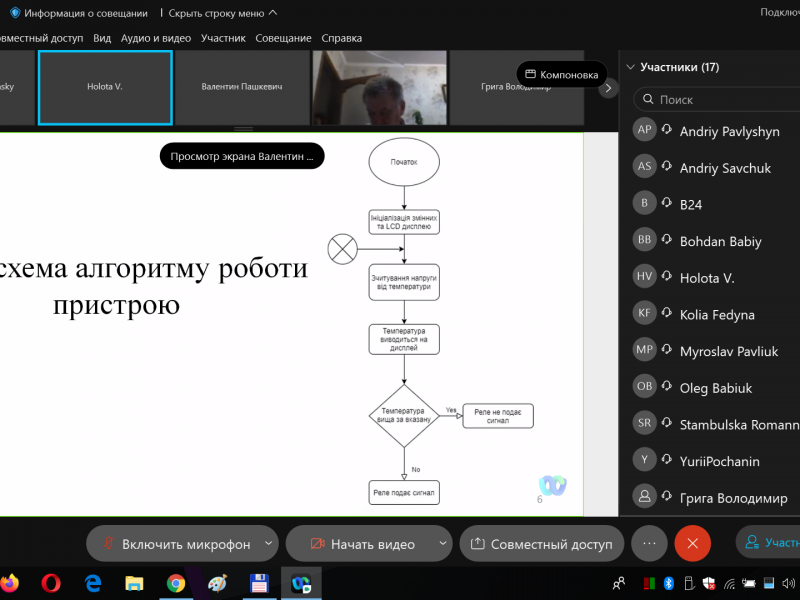
Task: Click the Bluetooth icon in the system tray
Action: (x=670, y=583)
